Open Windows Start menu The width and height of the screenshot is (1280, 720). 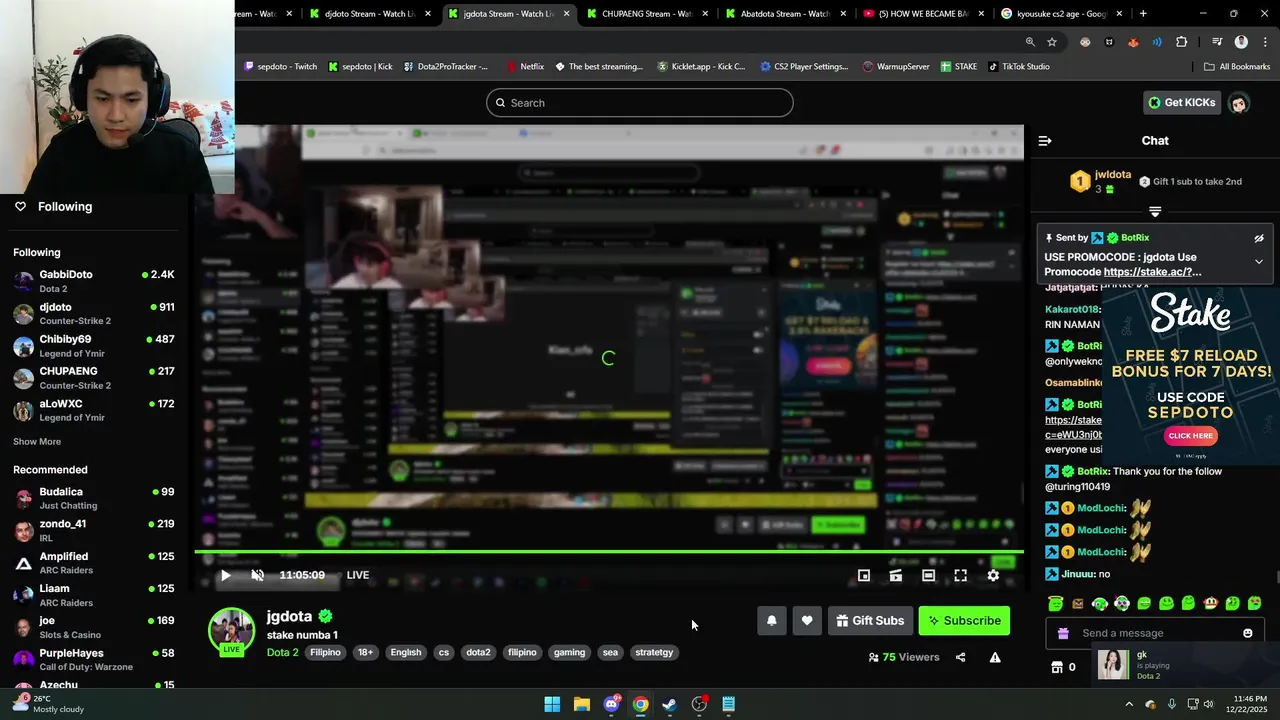click(x=552, y=704)
